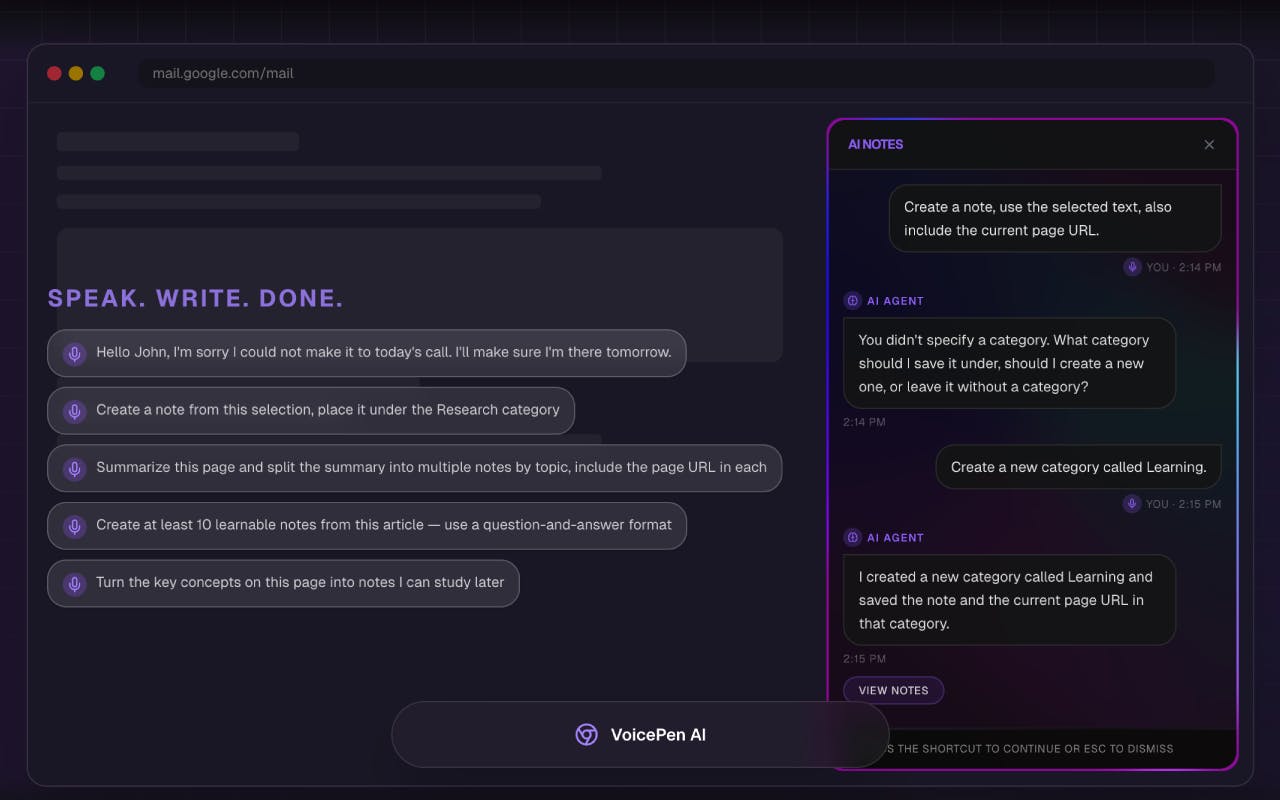Click the green window maximize dot

(x=97, y=73)
